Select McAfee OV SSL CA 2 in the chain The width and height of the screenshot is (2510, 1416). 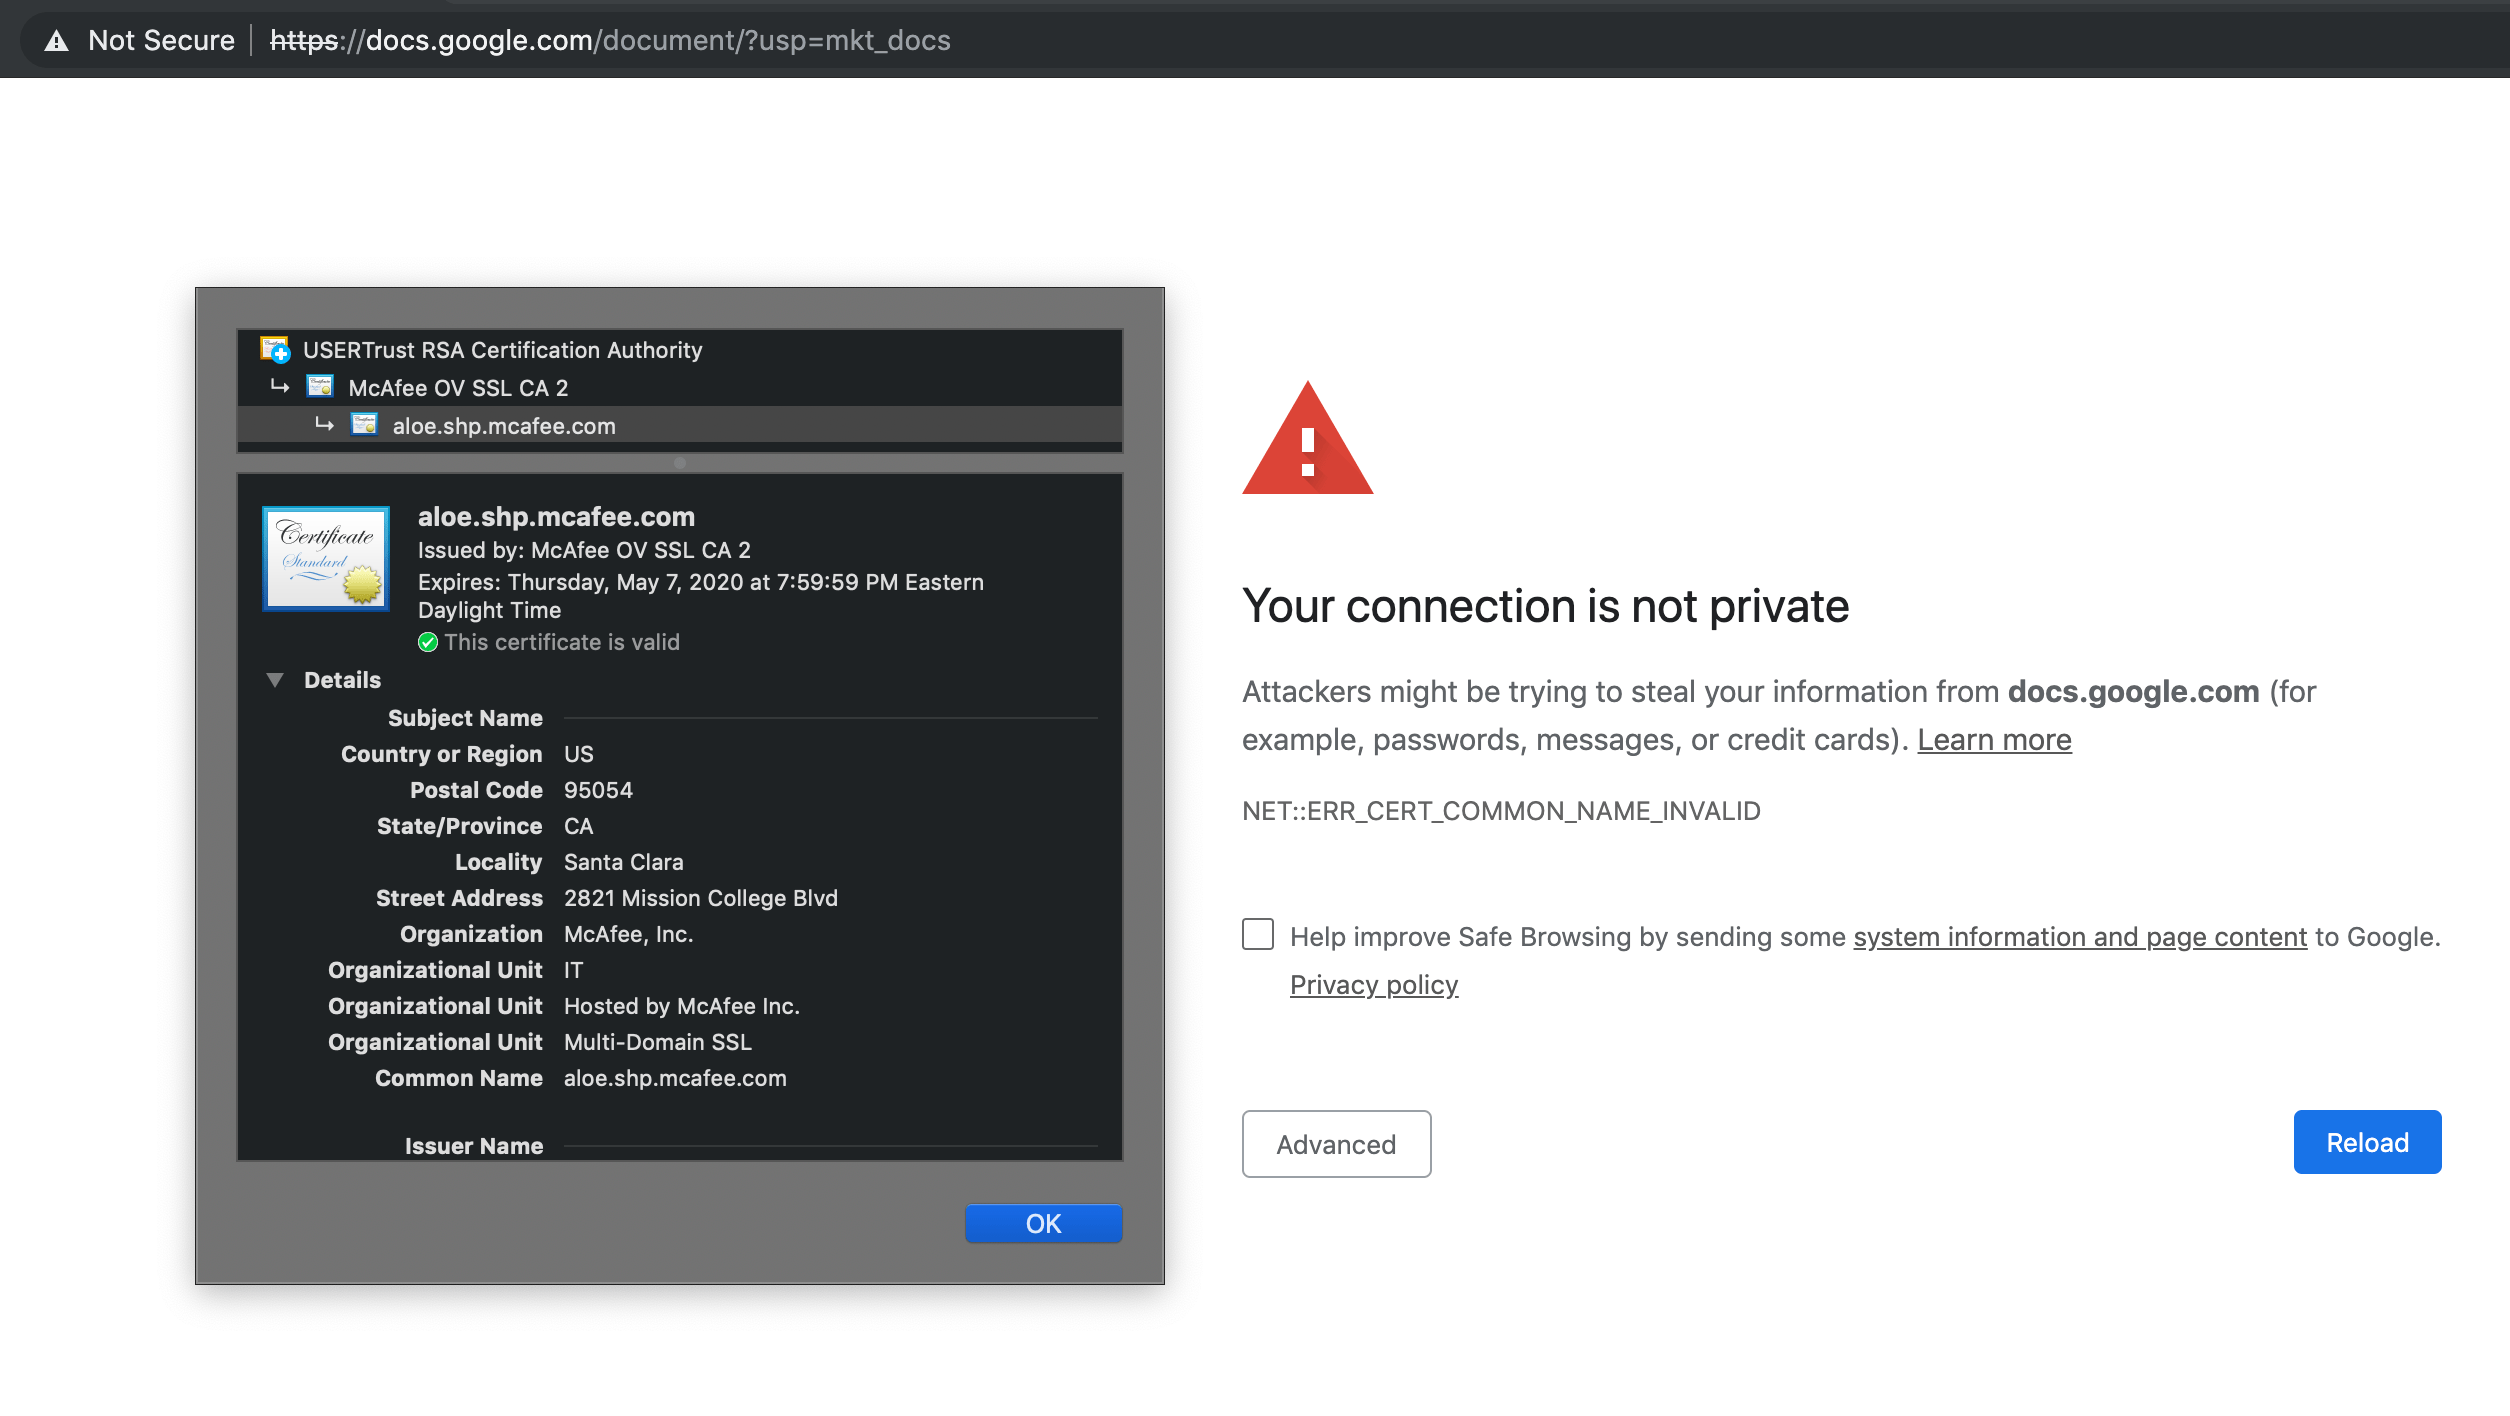click(x=458, y=388)
